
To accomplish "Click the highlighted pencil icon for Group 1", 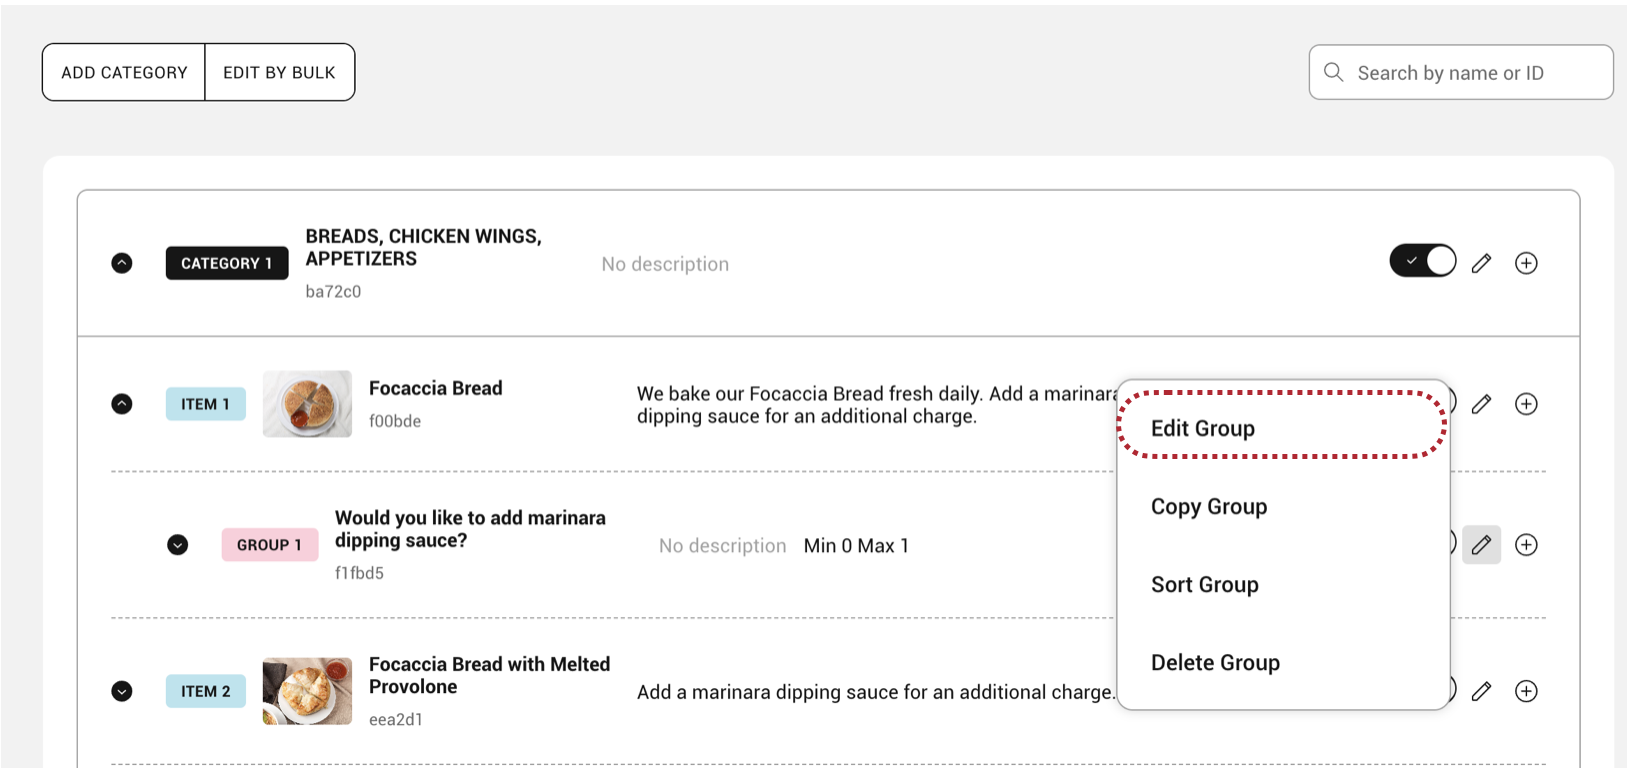I will 1481,545.
